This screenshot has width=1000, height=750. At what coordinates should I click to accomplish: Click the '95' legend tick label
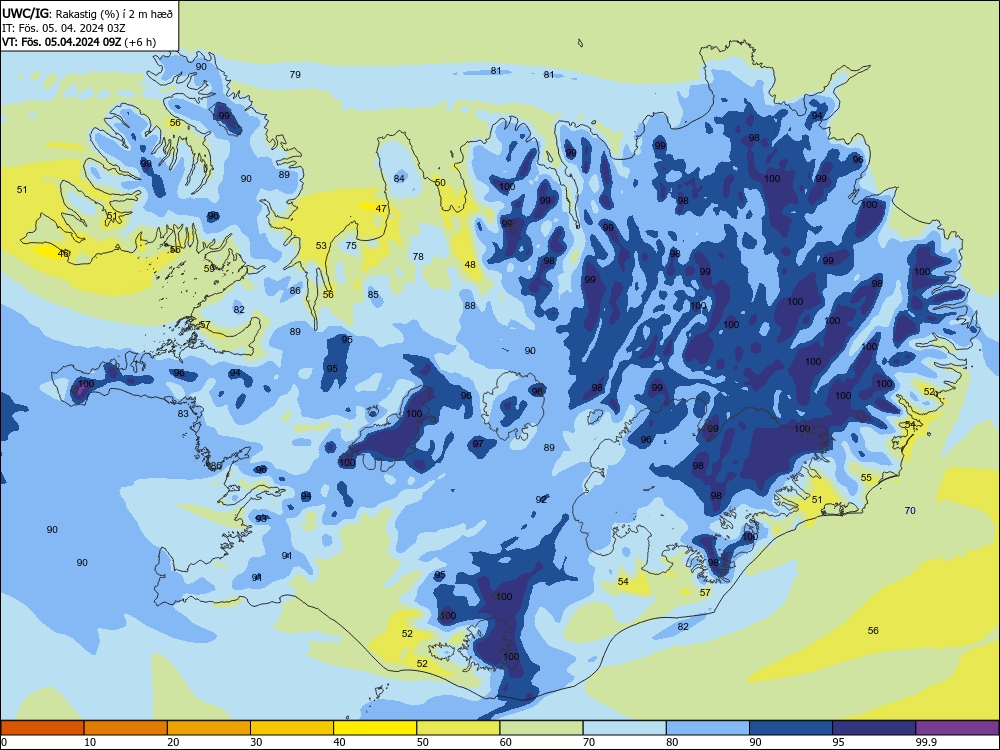tap(838, 742)
